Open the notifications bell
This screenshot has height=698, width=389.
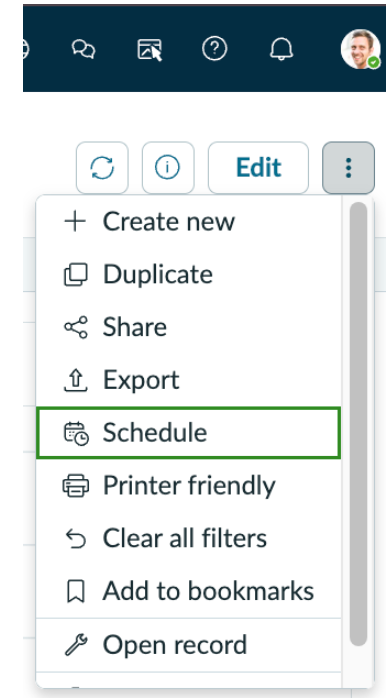(281, 49)
